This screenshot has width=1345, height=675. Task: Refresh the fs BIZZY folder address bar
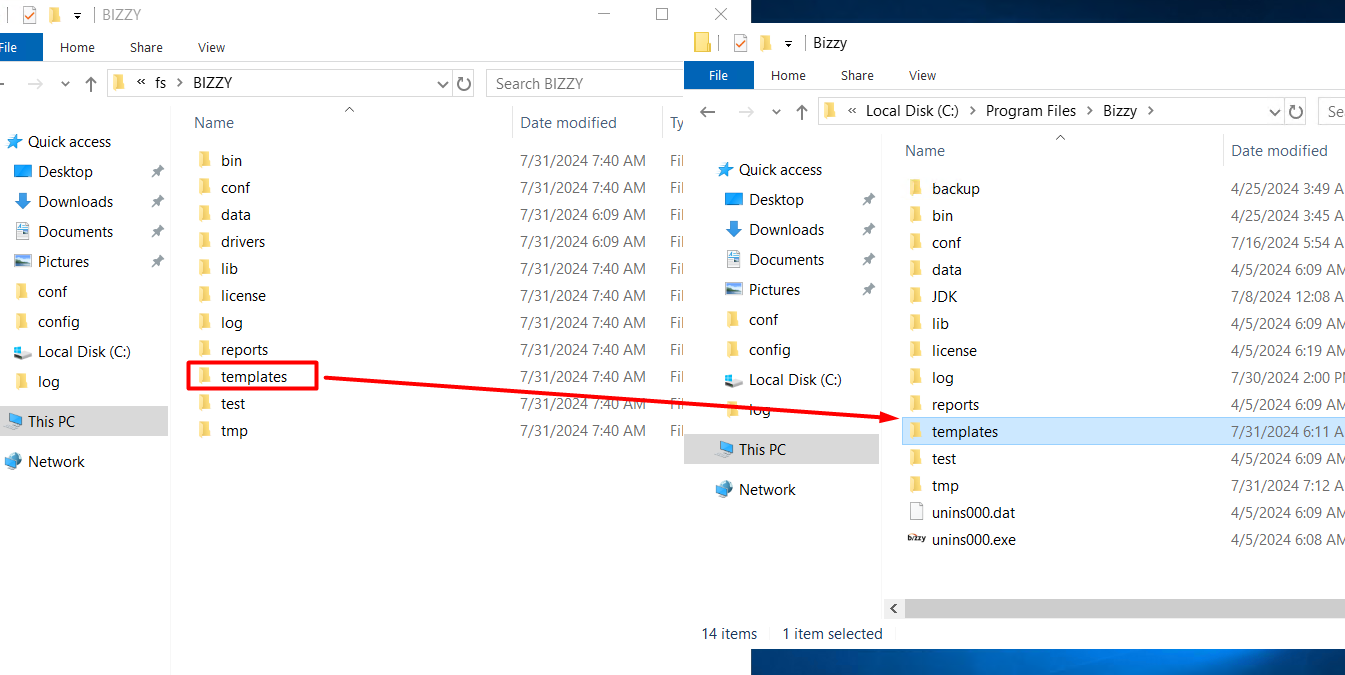pyautogui.click(x=464, y=84)
